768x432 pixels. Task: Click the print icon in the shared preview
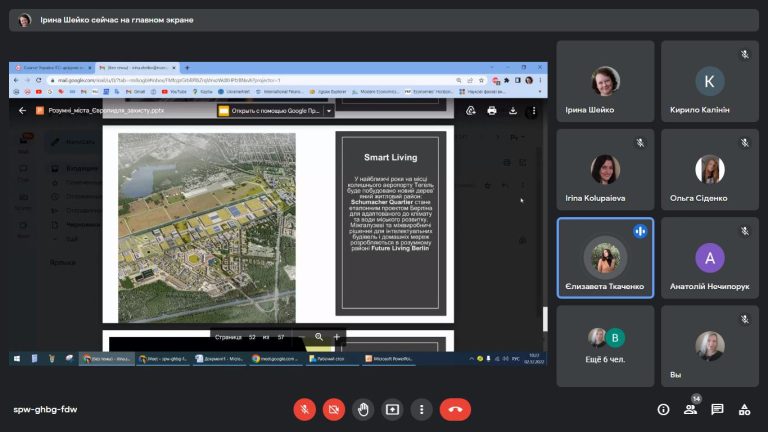tap(492, 111)
